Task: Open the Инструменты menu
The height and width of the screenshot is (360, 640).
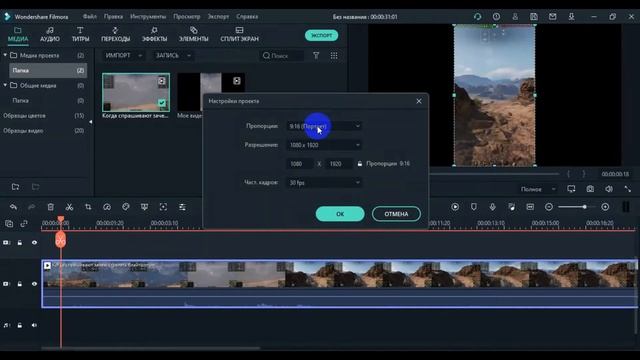Action: [x=148, y=17]
